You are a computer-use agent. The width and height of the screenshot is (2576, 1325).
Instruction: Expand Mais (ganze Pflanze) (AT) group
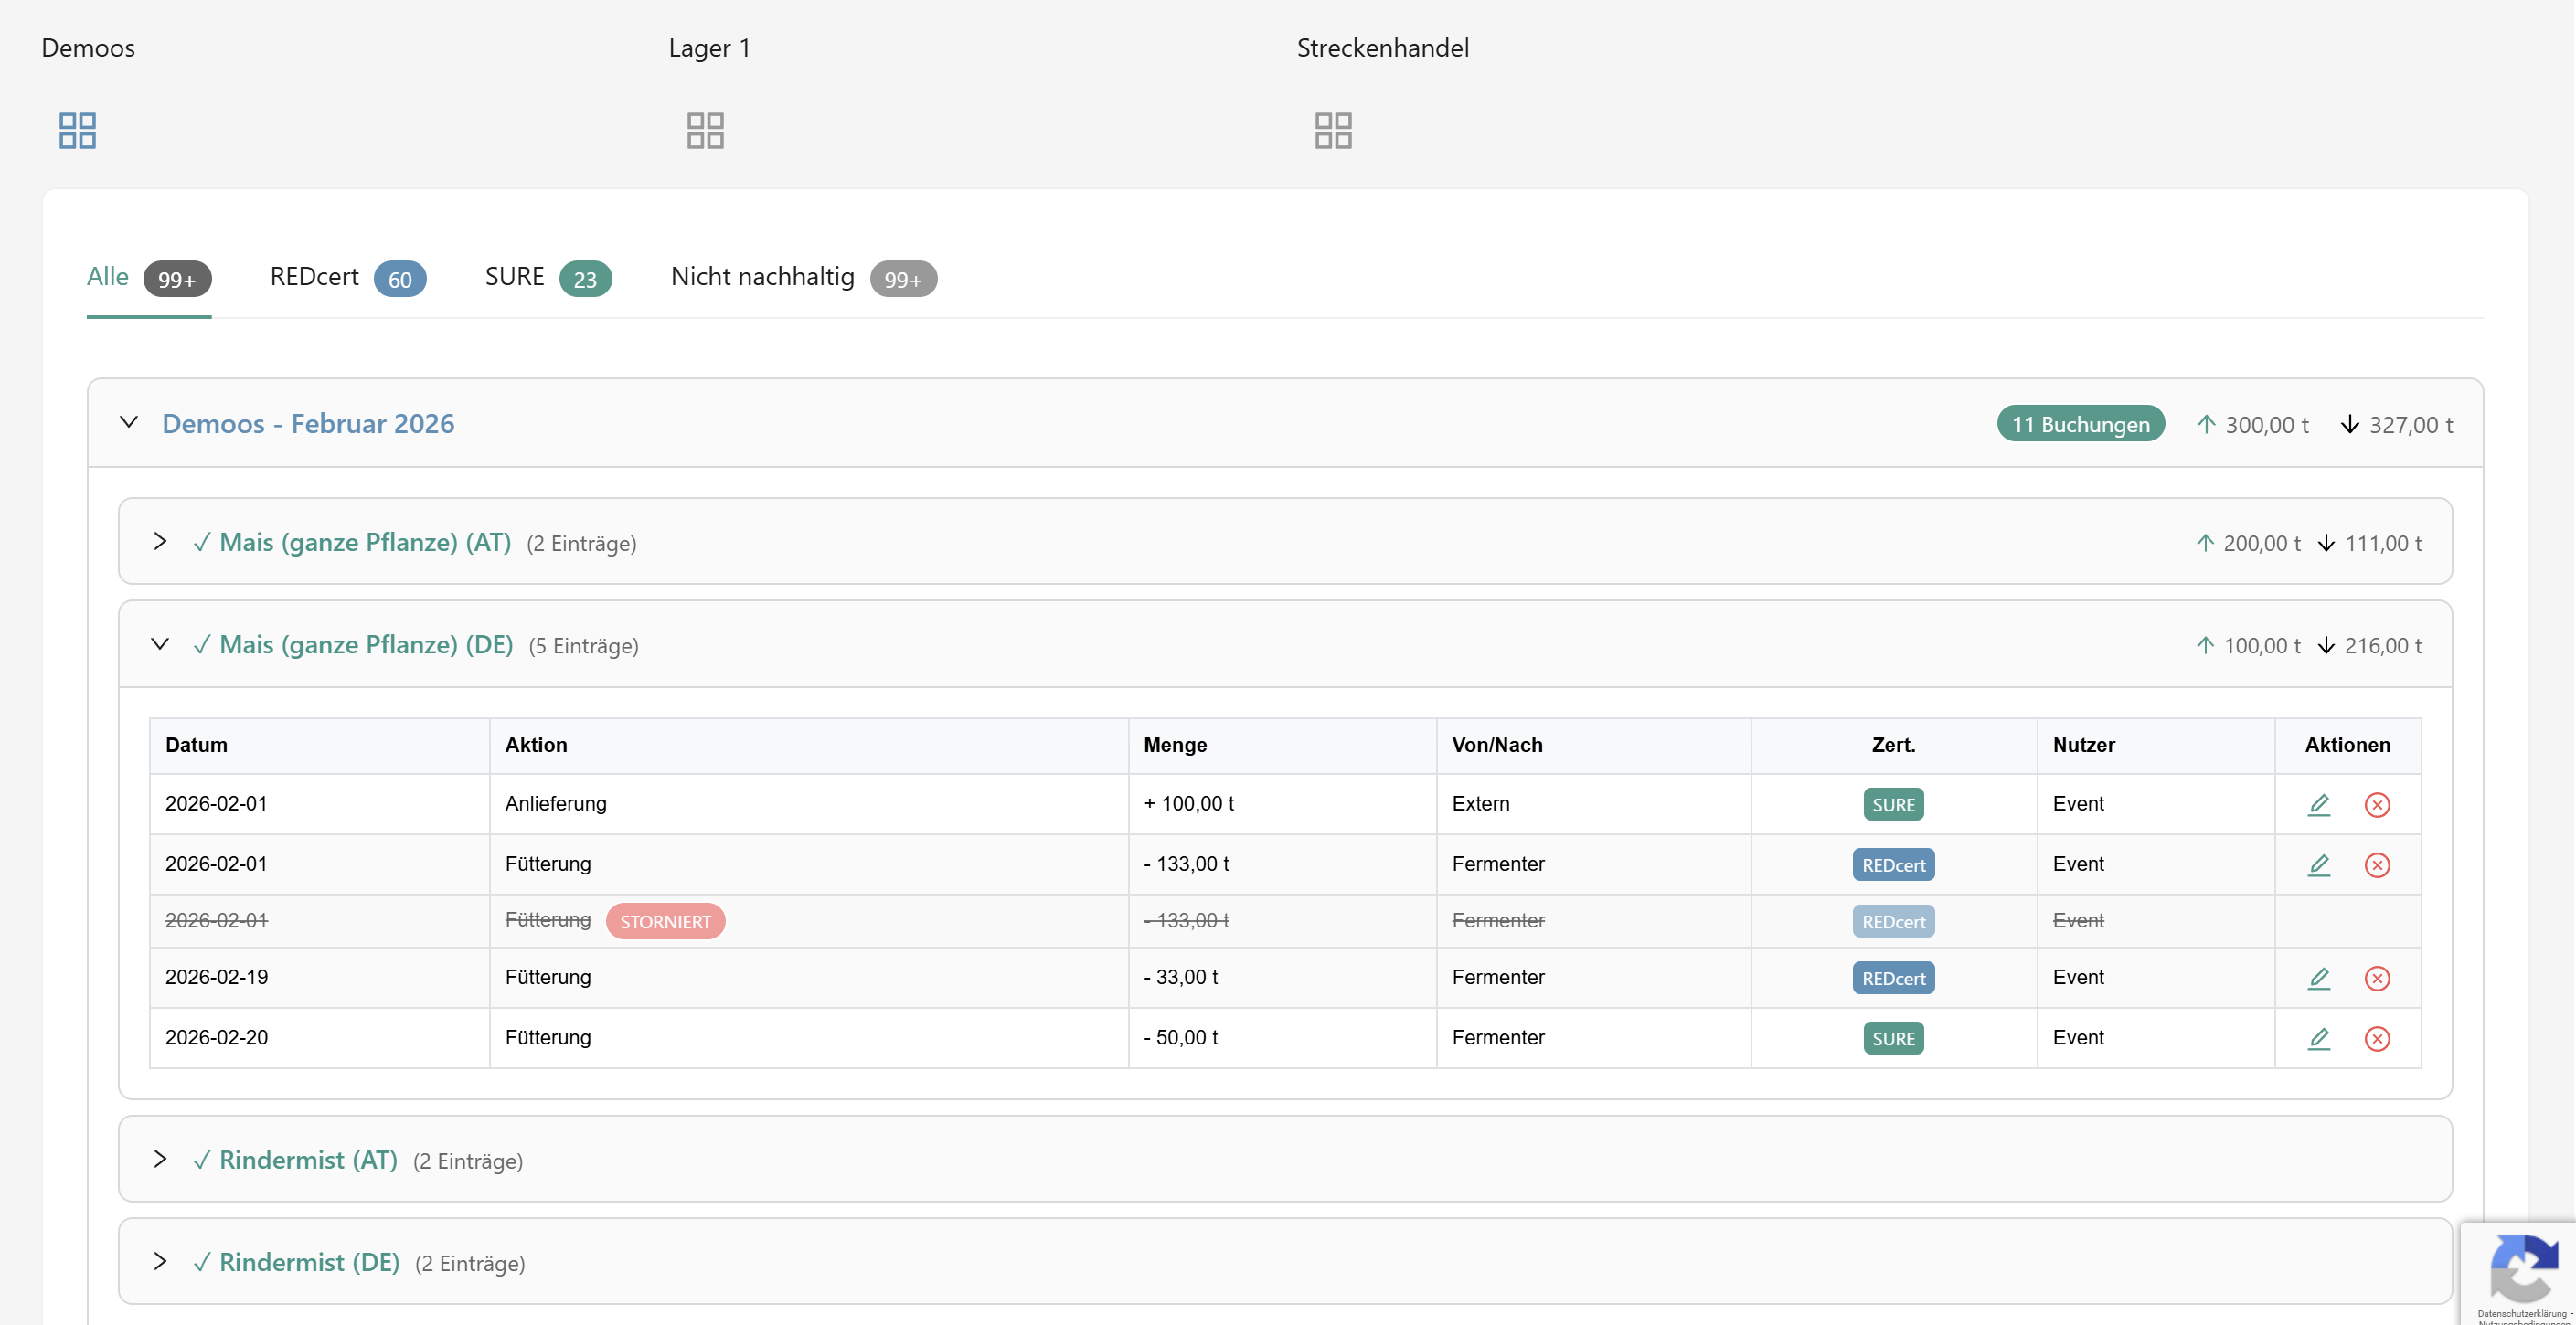tap(160, 541)
